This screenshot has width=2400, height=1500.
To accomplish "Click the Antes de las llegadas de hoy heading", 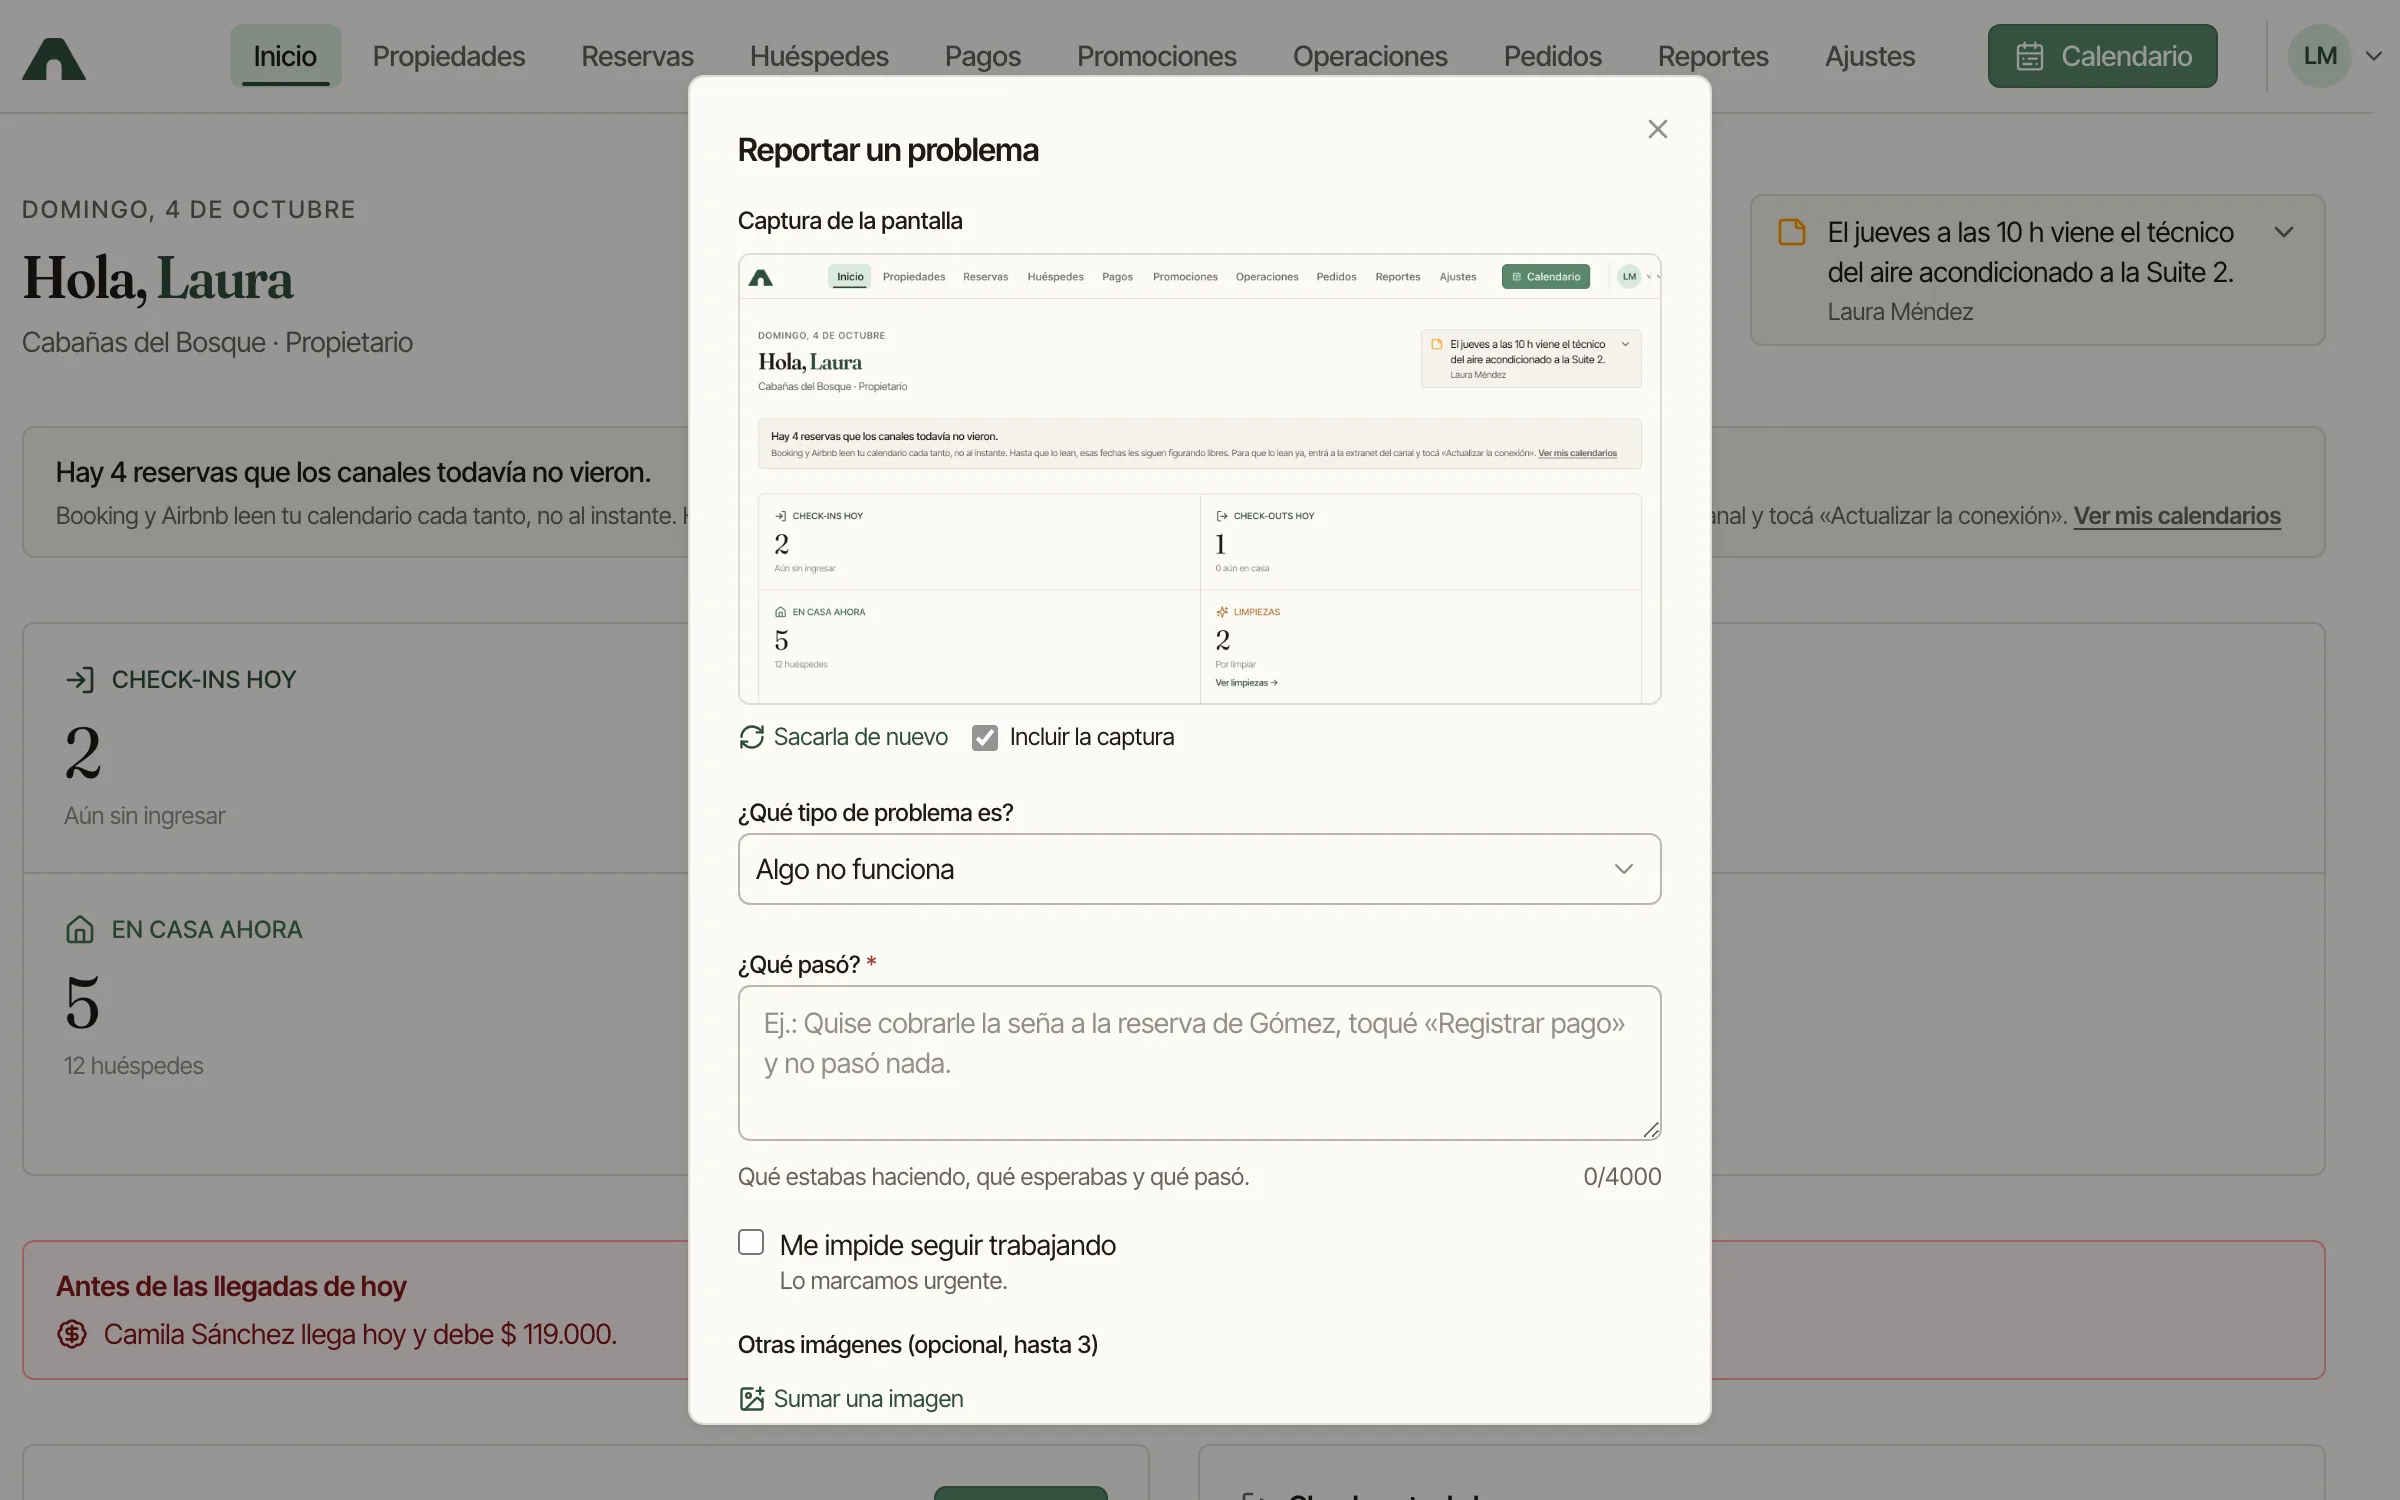I will click(x=231, y=1286).
